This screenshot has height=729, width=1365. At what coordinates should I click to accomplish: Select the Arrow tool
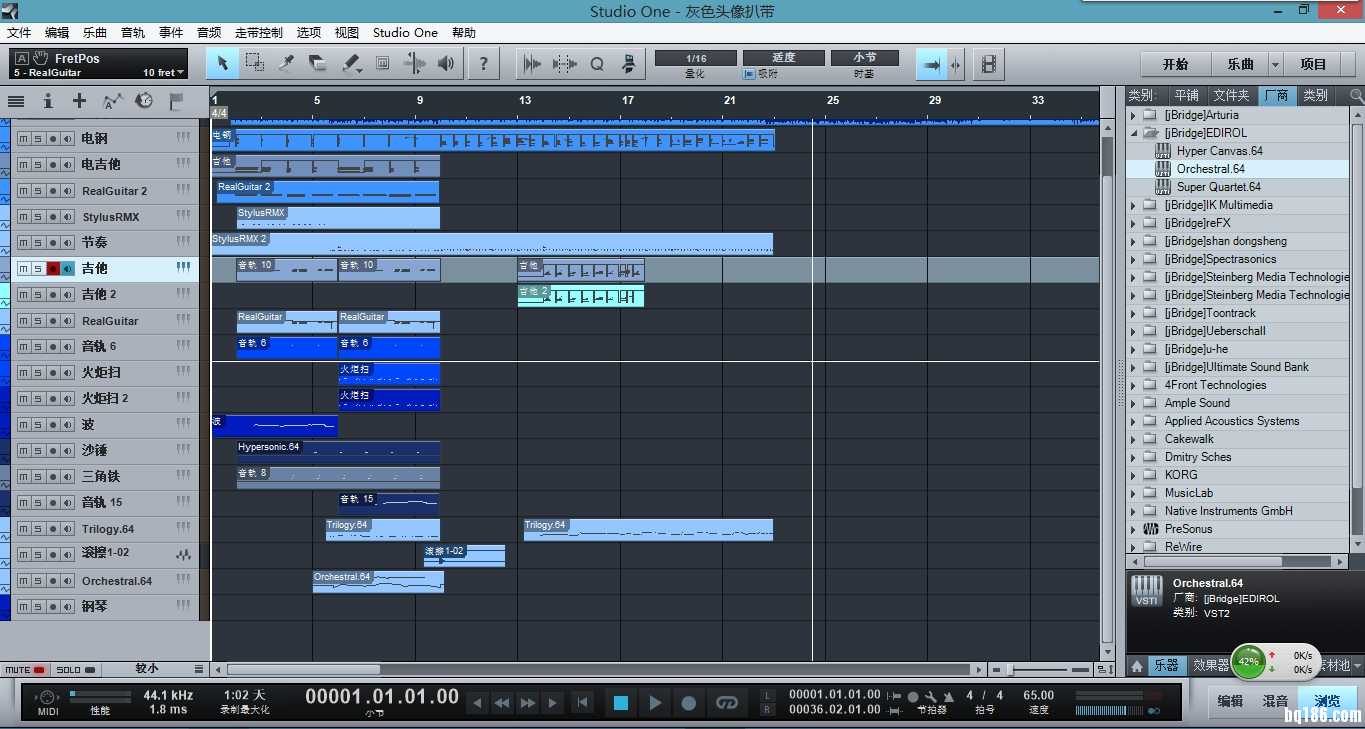tap(222, 64)
